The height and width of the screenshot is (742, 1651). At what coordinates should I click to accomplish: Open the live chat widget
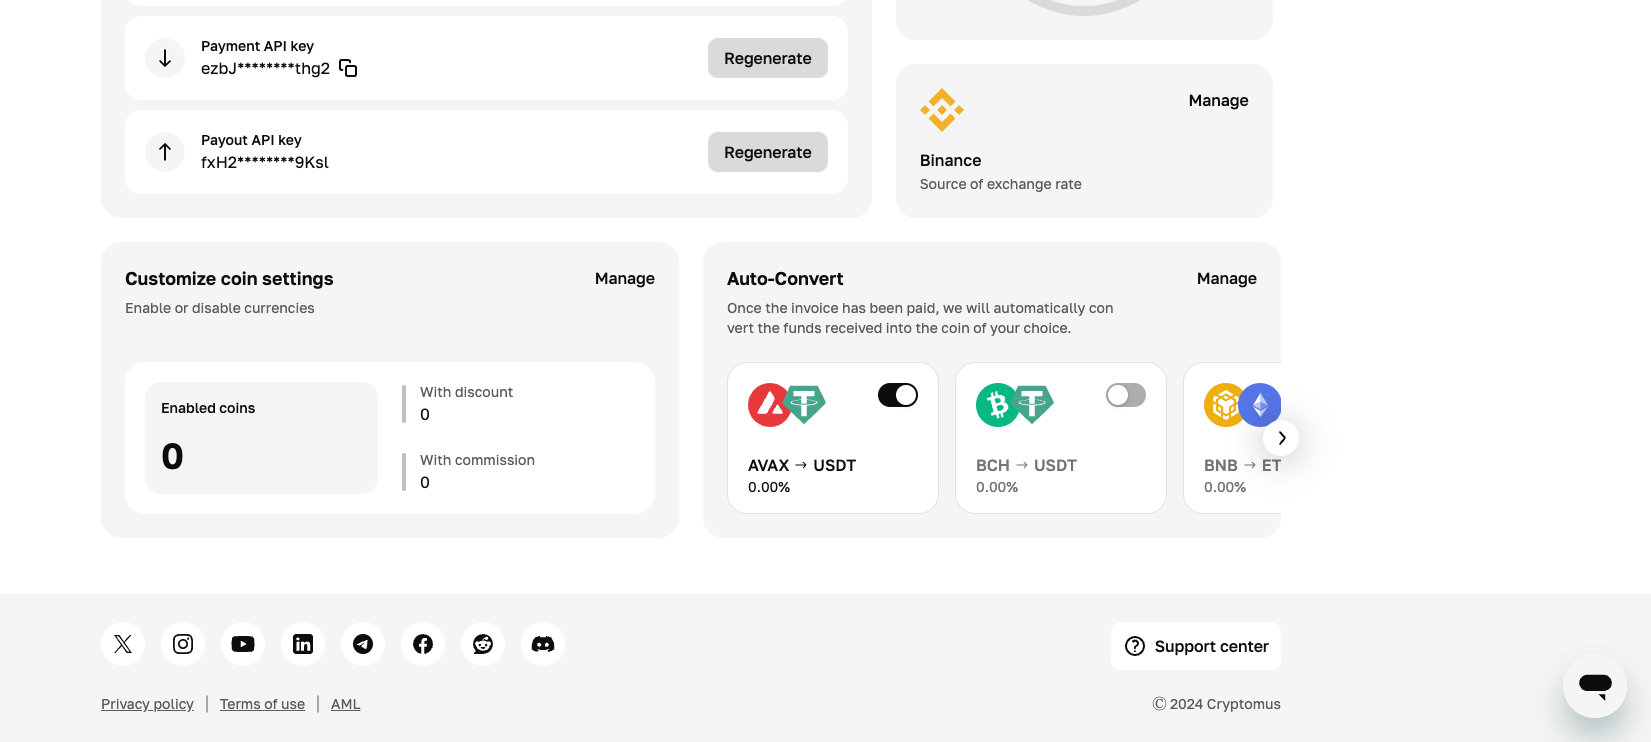click(x=1594, y=685)
